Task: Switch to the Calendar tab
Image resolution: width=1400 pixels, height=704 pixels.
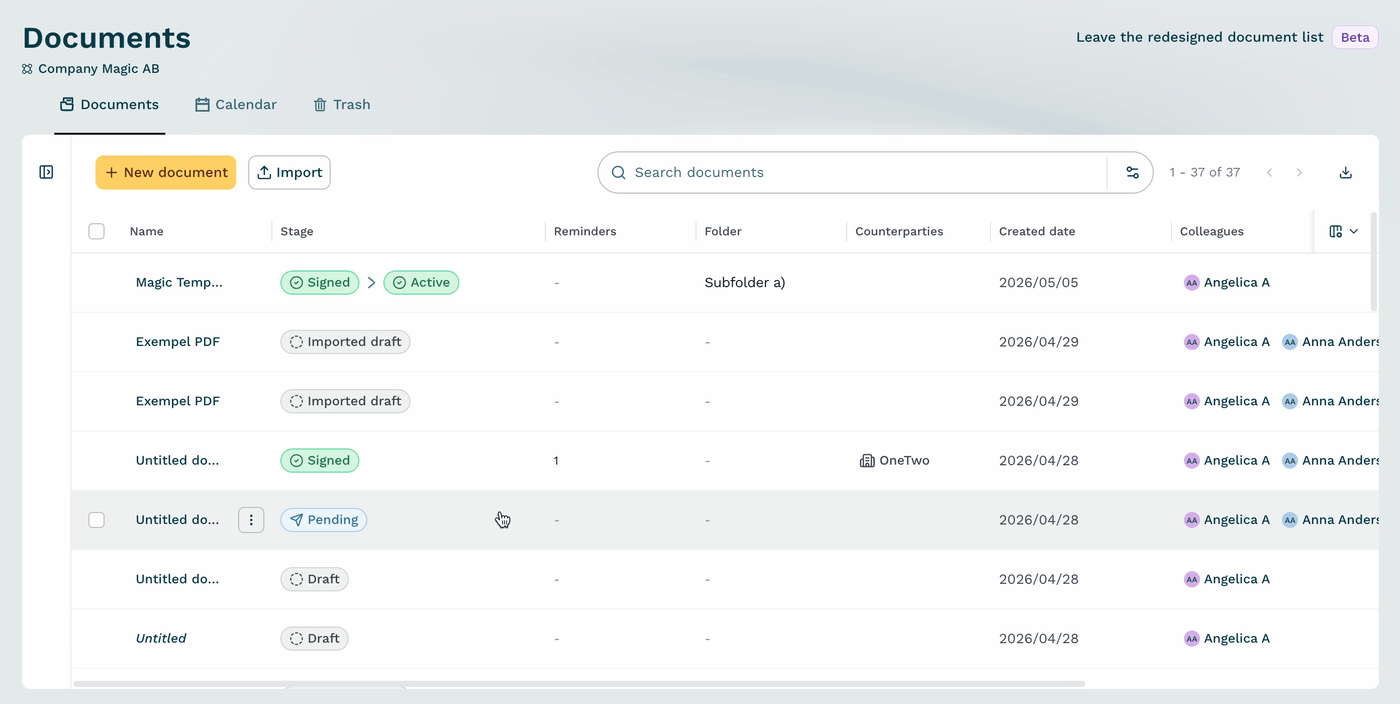Action: click(x=235, y=104)
